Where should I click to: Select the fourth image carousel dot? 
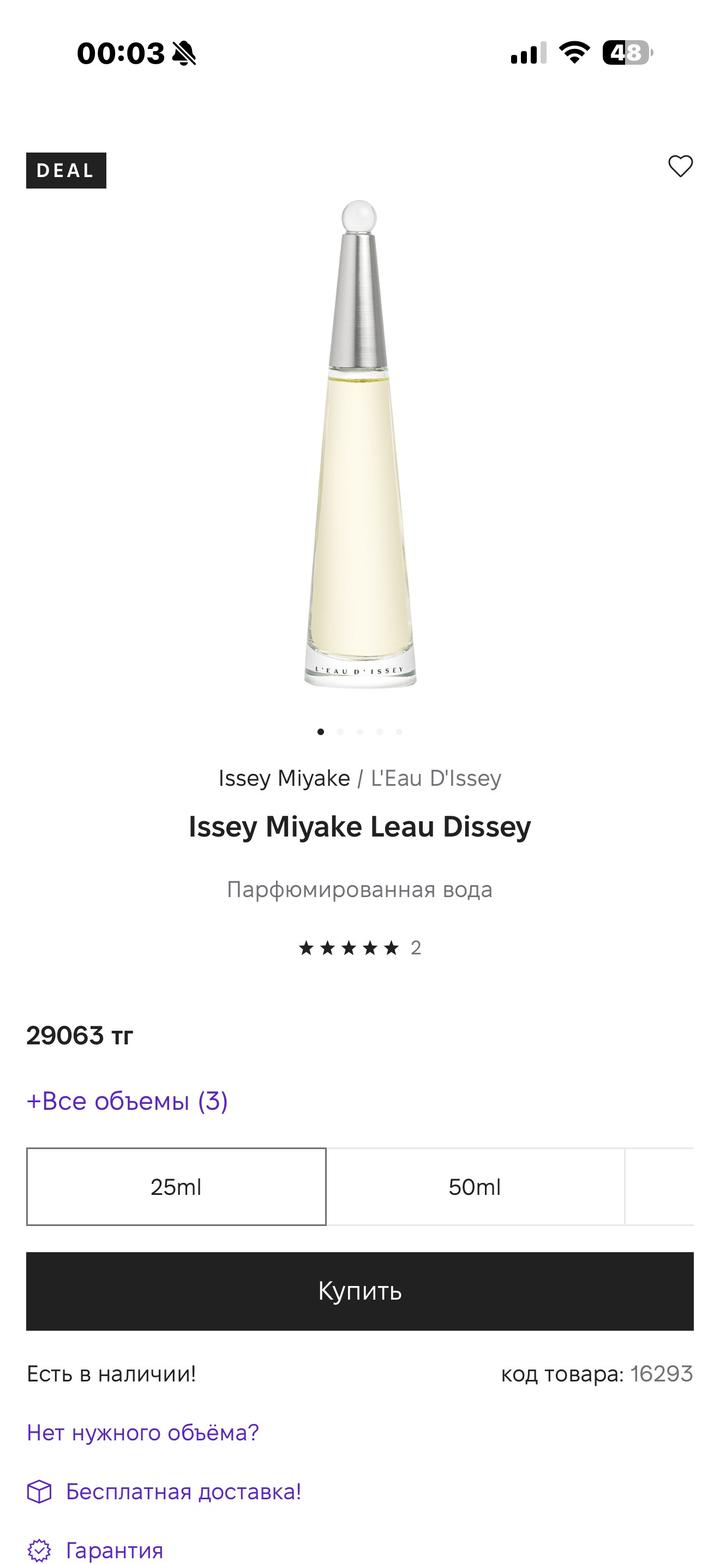[378, 731]
